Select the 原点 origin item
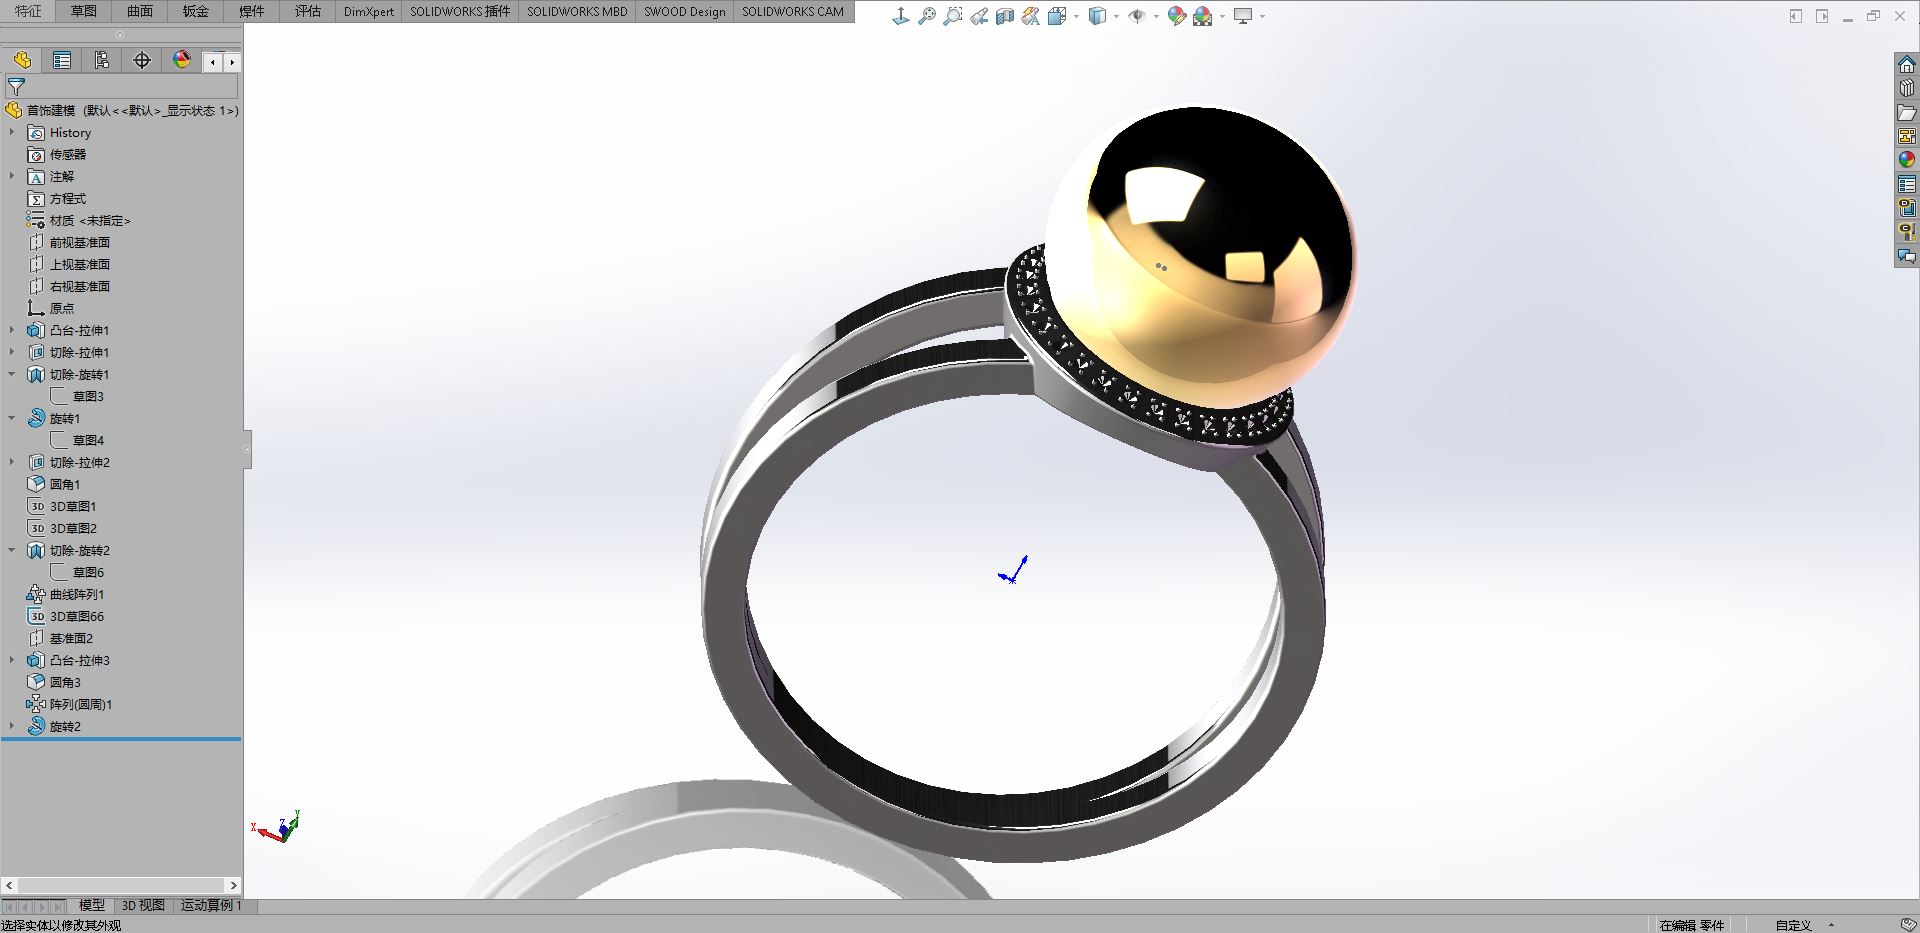Image resolution: width=1920 pixels, height=933 pixels. (x=51, y=308)
